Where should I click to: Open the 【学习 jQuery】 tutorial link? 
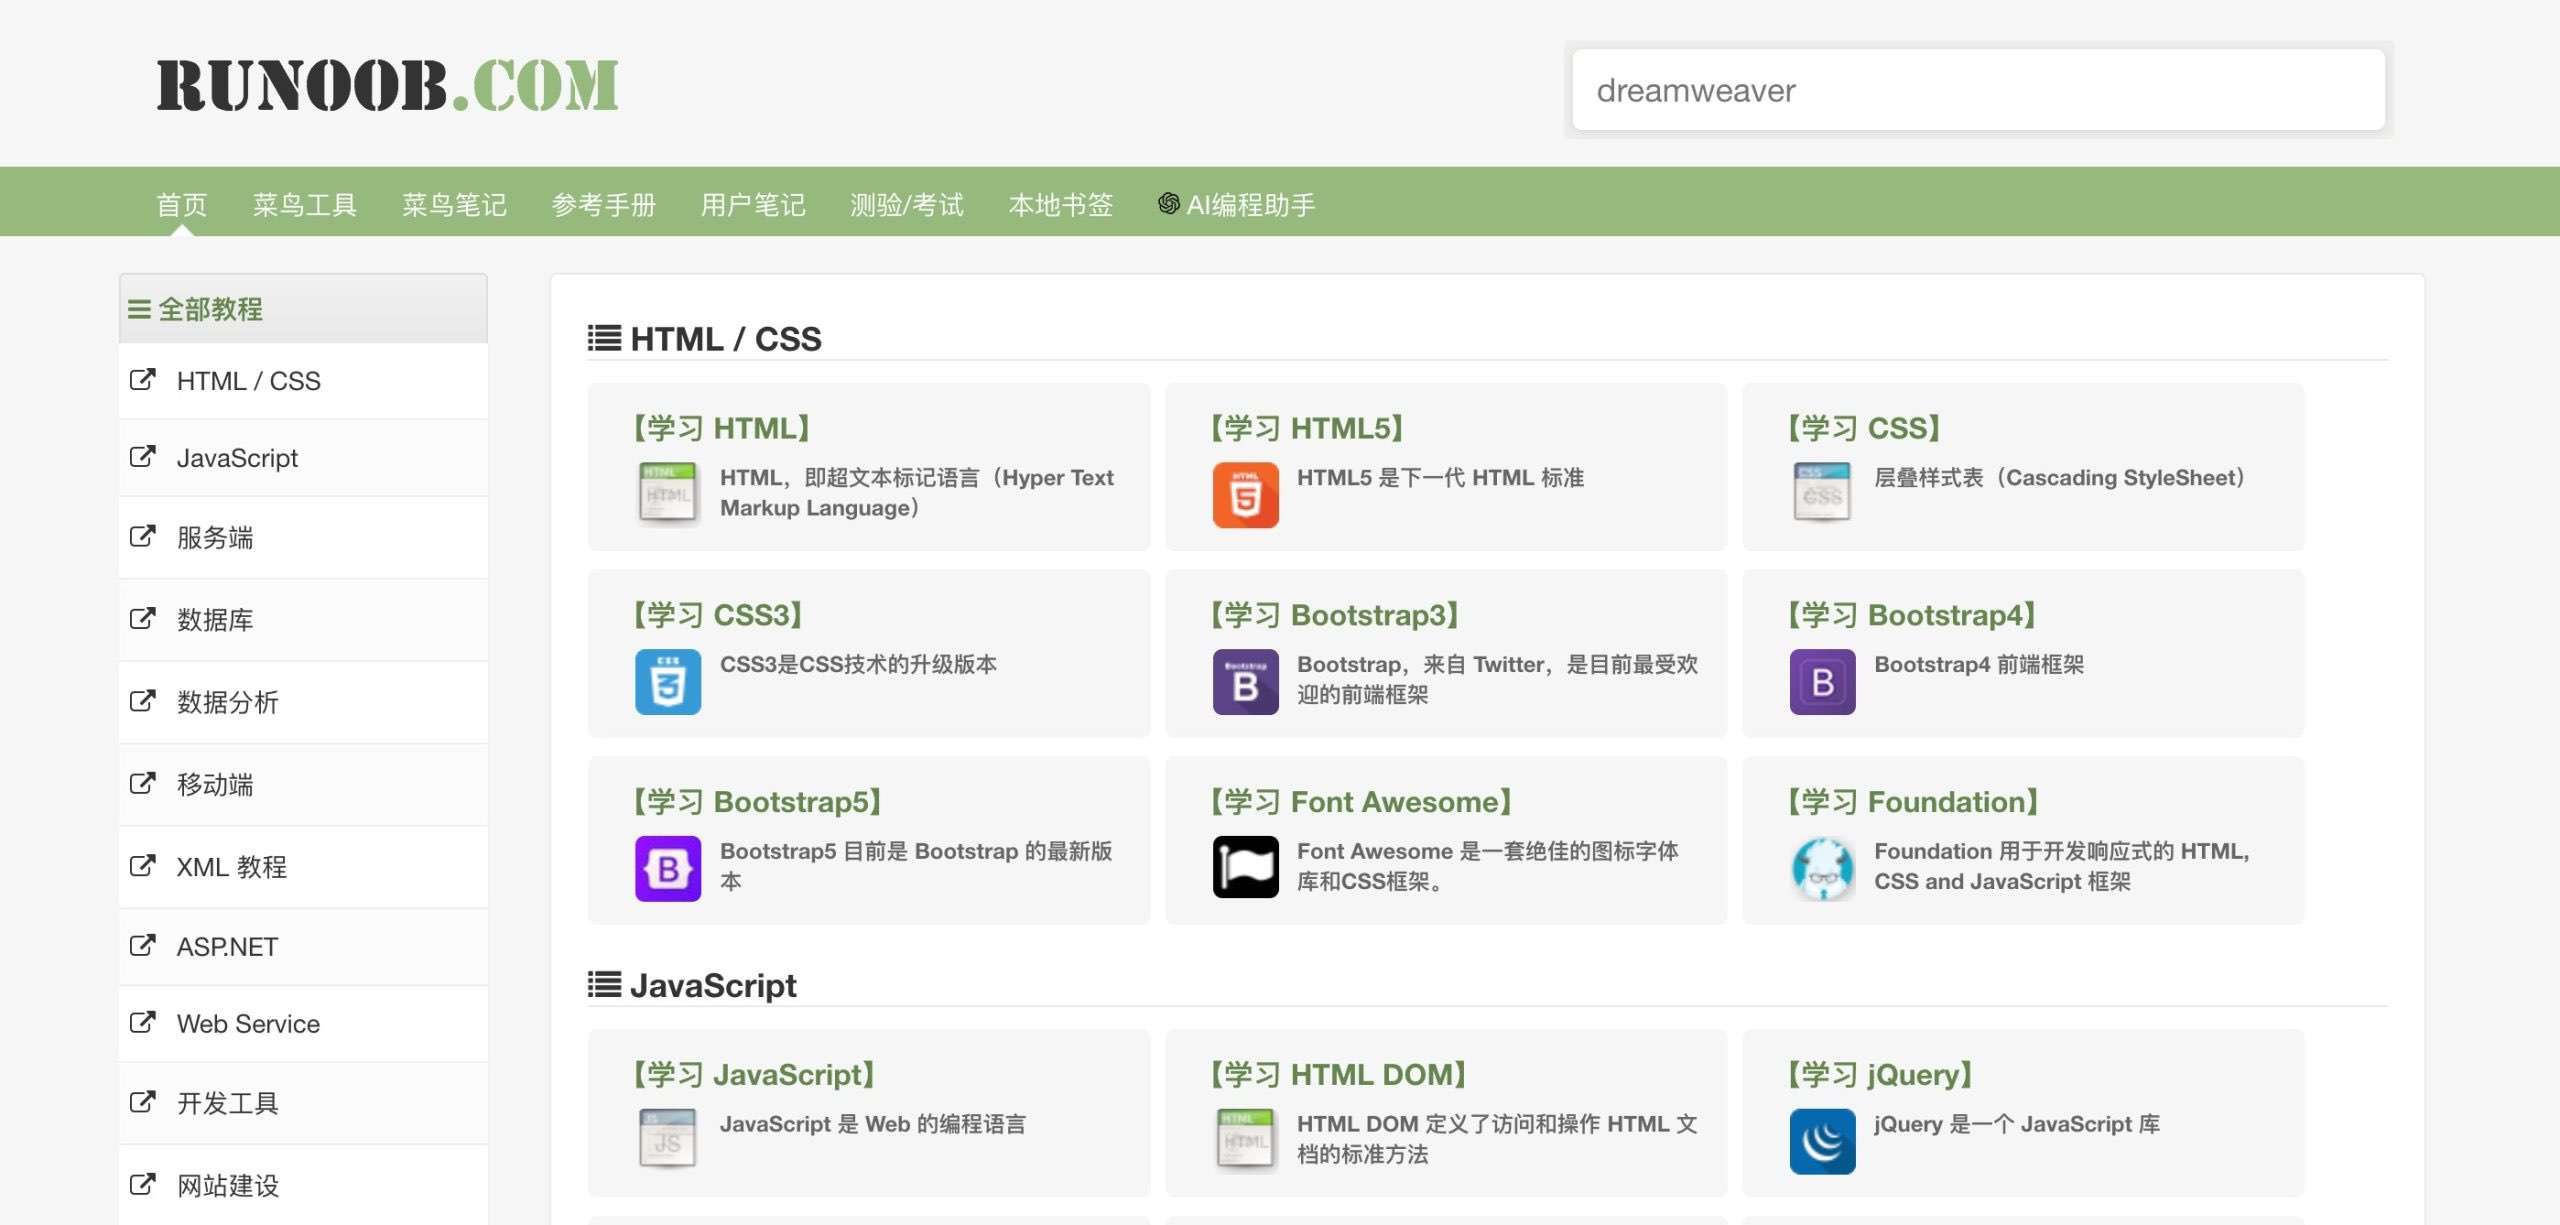[1880, 1075]
